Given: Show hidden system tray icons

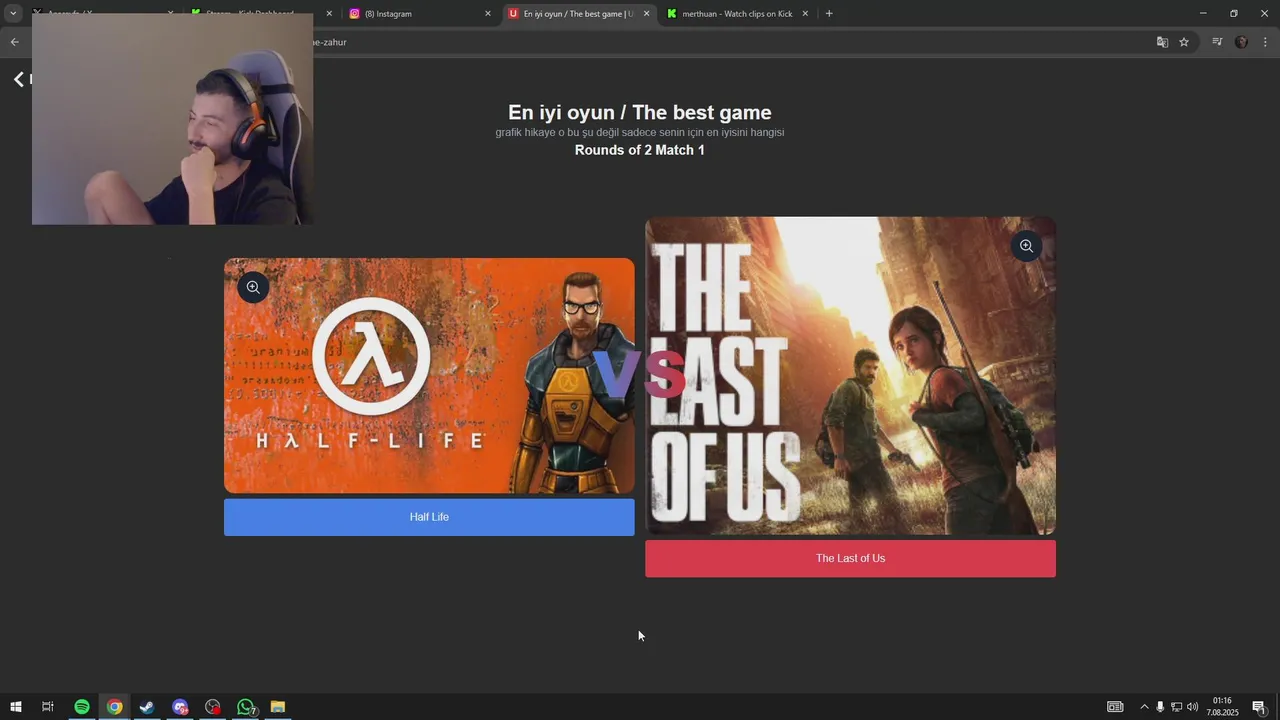Looking at the screenshot, I should click(1144, 707).
